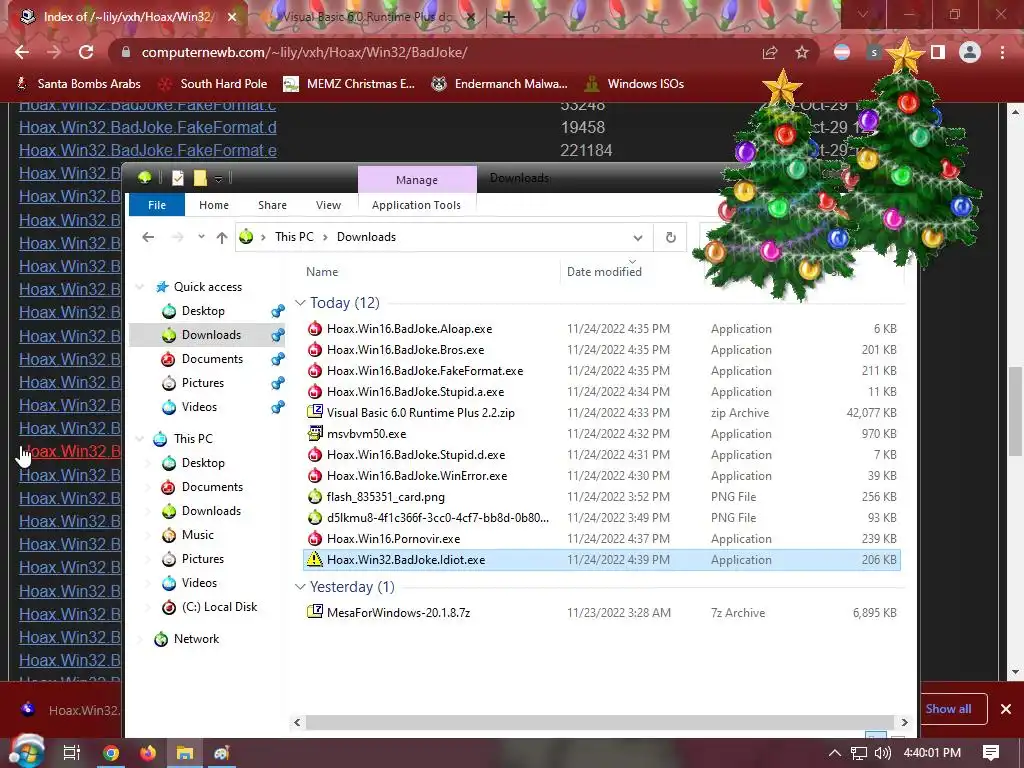Expand Network tree node
The image size is (1024, 768).
pyautogui.click(x=140, y=639)
